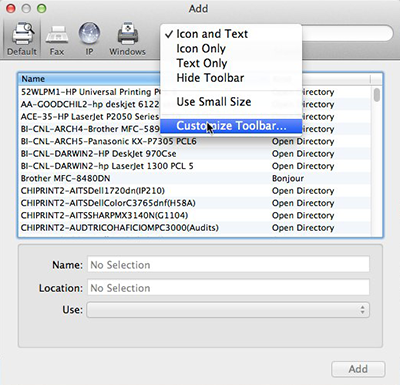This screenshot has width=400, height=385.
Task: Select BI-CNL-DARWIN2-hp LaserJet 1300 PCL 5
Action: point(194,166)
